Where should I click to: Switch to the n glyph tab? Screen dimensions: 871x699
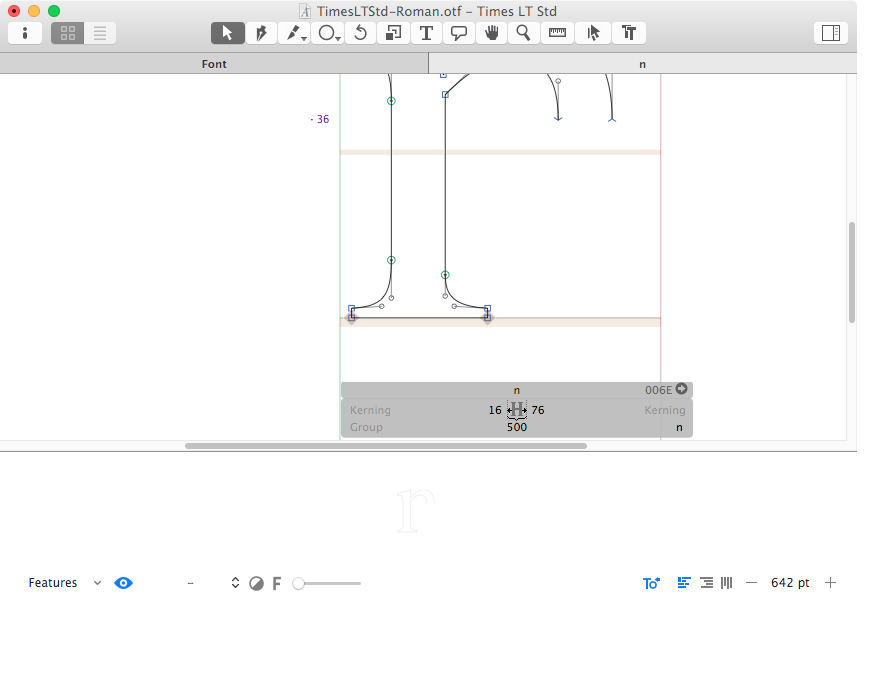click(x=642, y=64)
